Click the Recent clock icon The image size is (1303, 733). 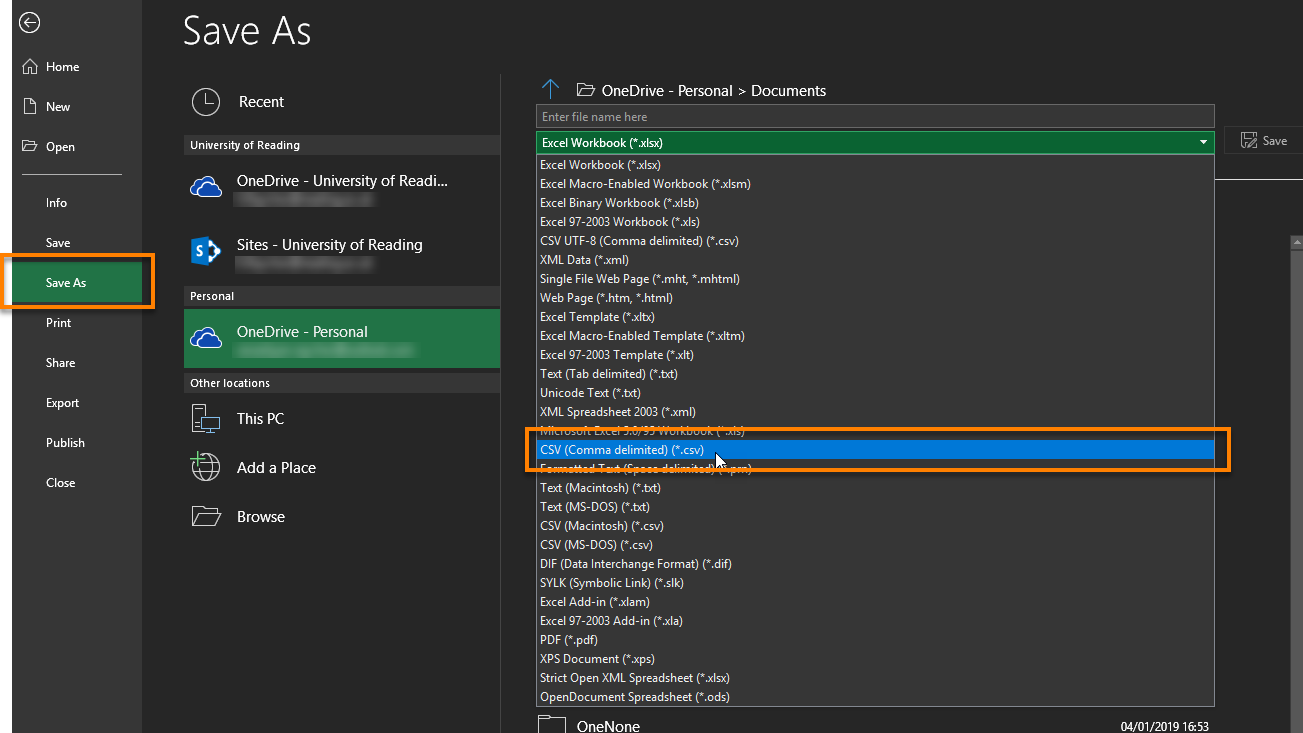[206, 102]
